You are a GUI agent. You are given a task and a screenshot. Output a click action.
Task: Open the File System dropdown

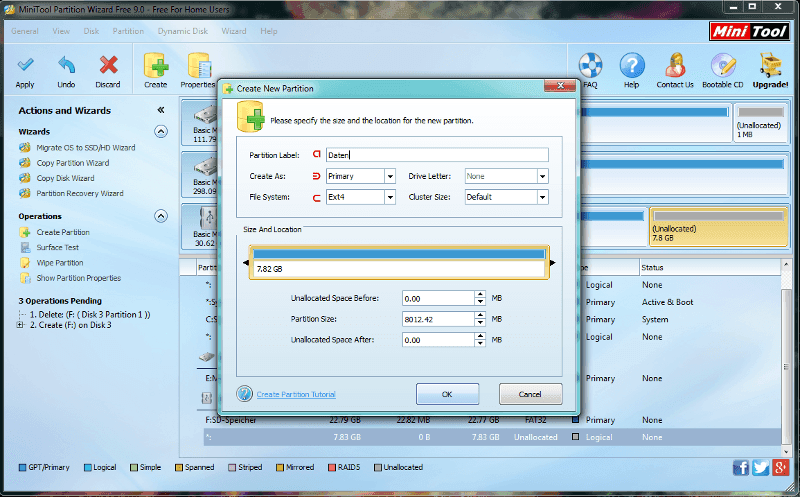pos(390,197)
